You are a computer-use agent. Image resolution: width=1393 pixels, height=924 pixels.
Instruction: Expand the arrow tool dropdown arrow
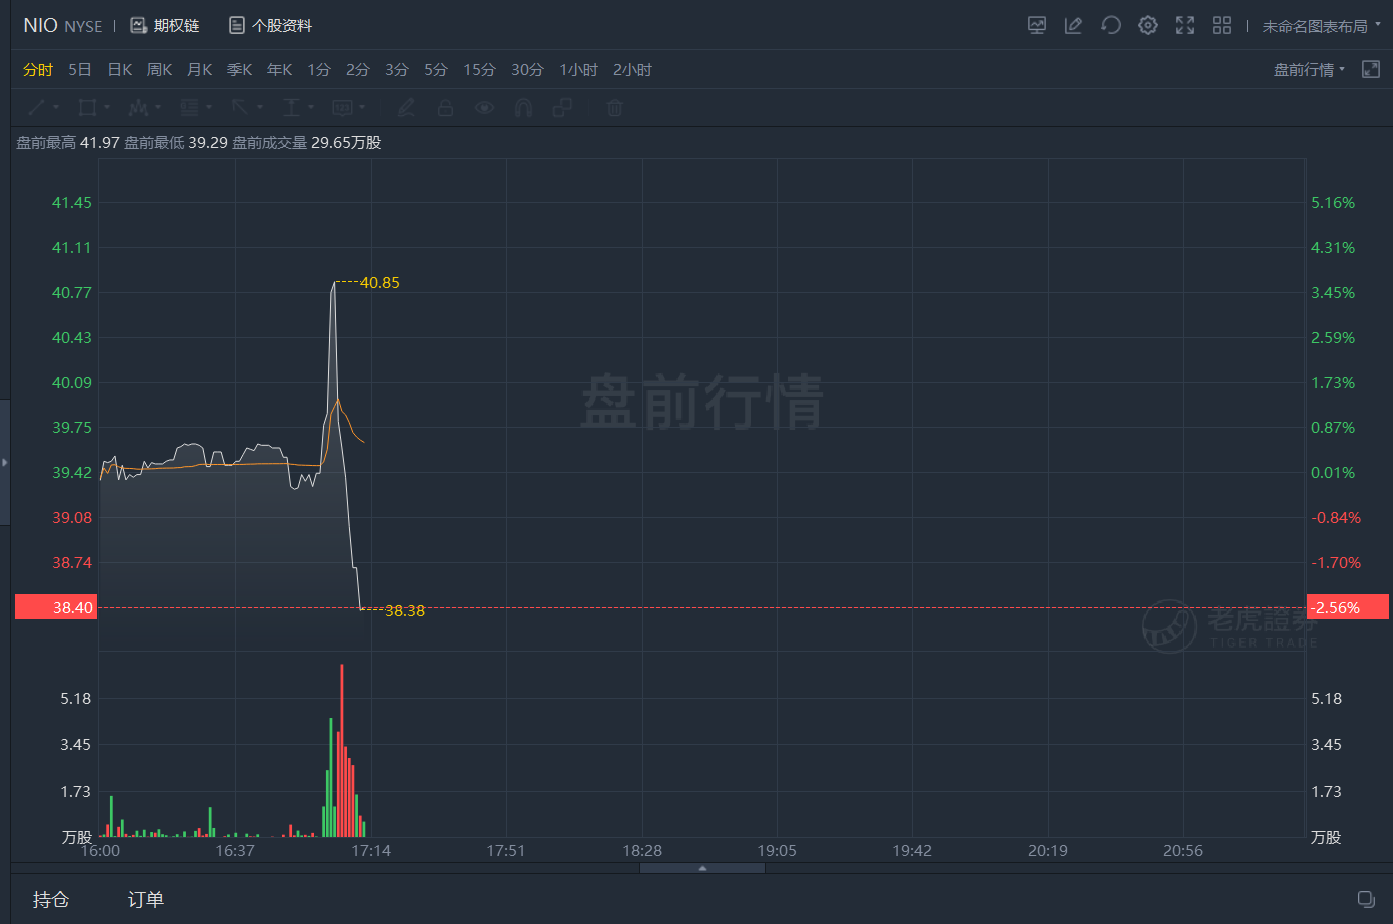(x=260, y=107)
